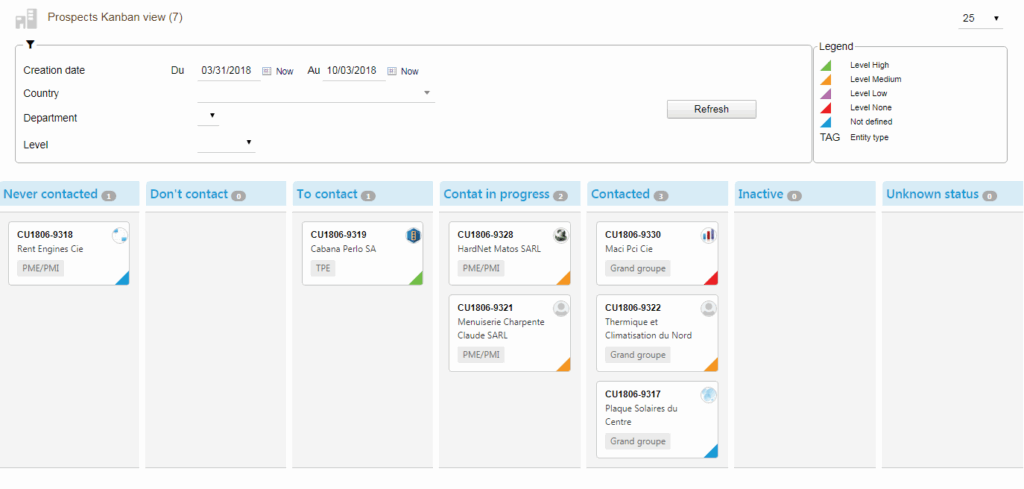Image resolution: width=1024 pixels, height=489 pixels.
Task: Select the Contacted column header
Action: click(x=620, y=194)
